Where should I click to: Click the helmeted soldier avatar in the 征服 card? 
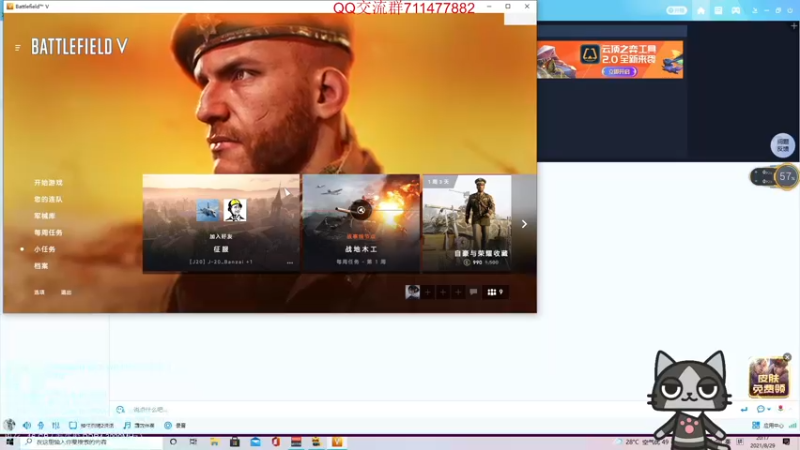tap(235, 210)
